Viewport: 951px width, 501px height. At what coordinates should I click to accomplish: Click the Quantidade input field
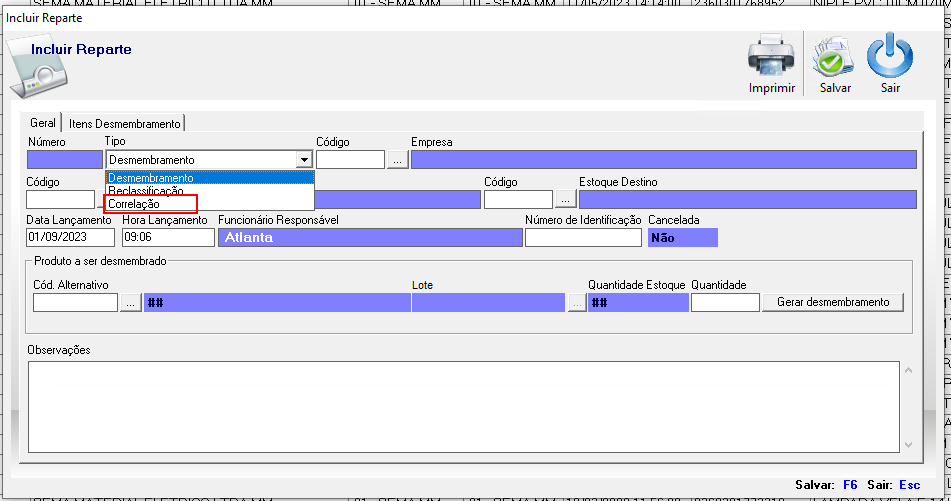click(725, 302)
